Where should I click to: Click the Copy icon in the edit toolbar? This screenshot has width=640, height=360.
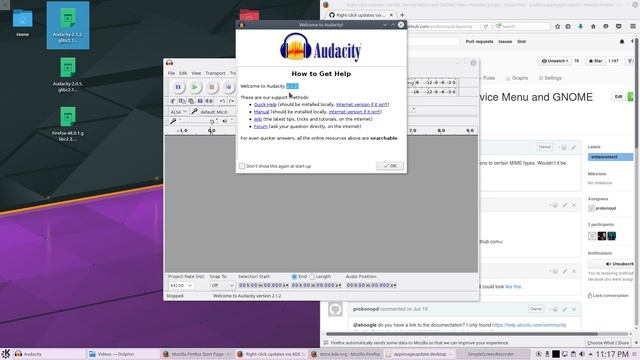pos(182,101)
